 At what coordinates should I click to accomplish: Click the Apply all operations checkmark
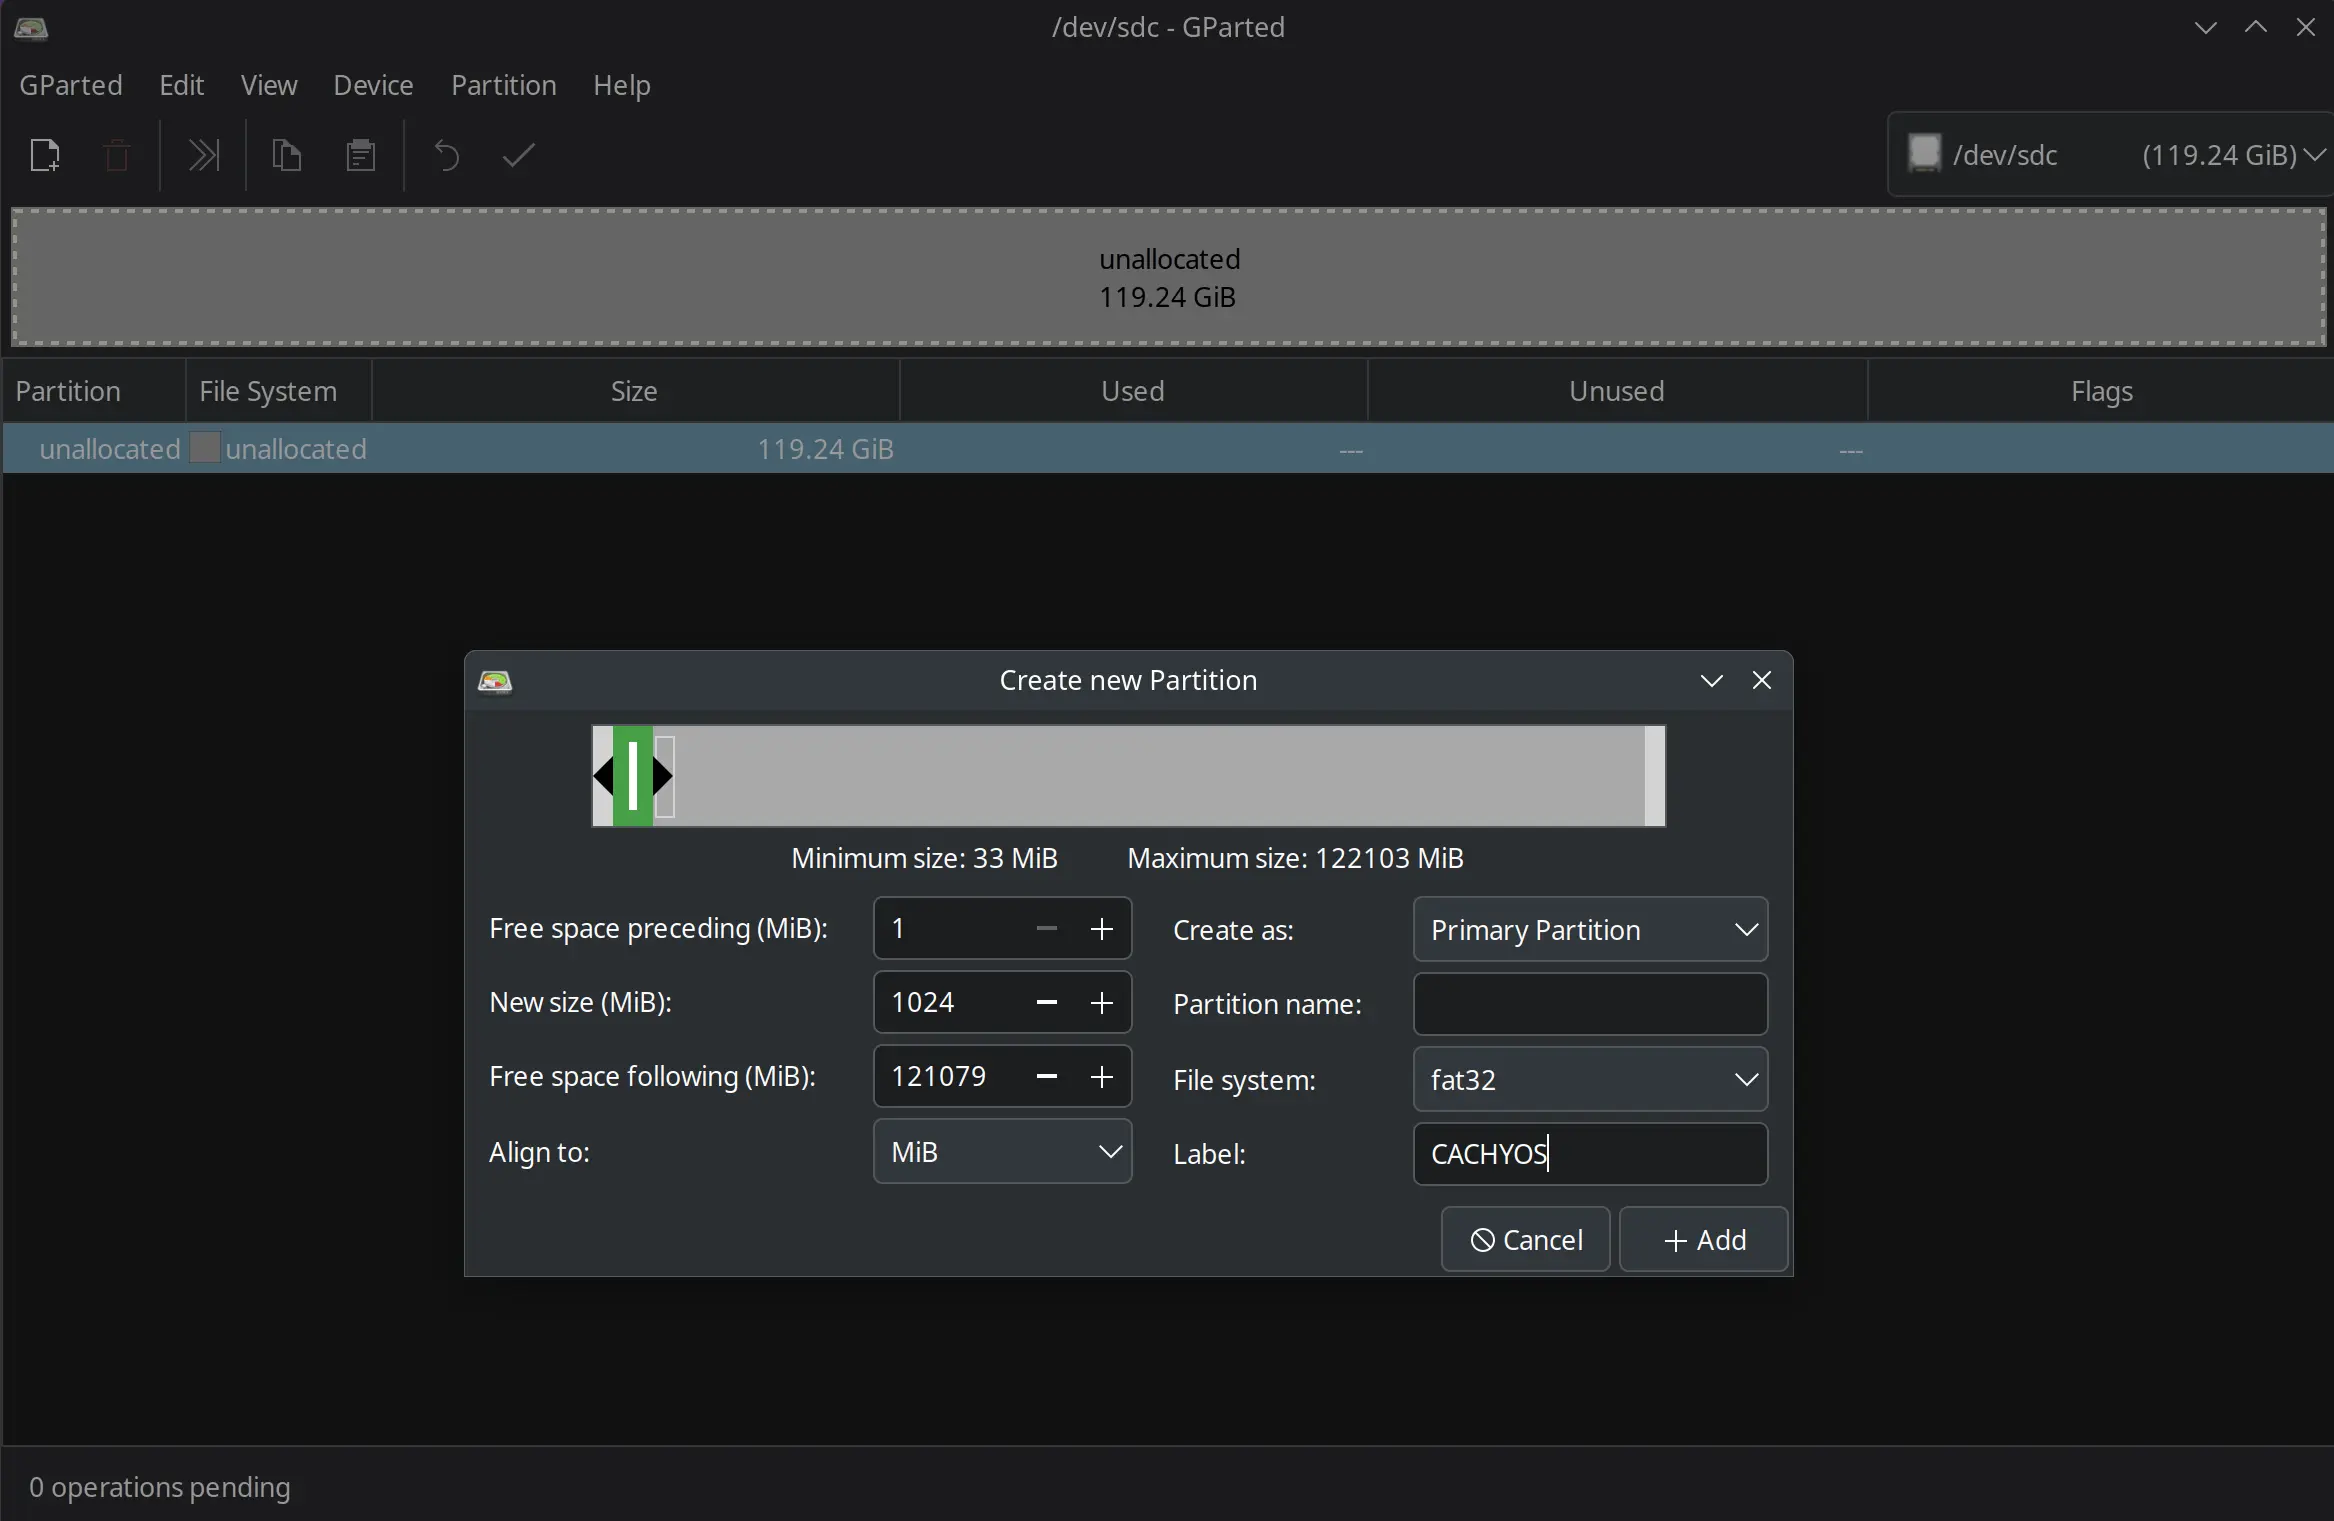(518, 155)
